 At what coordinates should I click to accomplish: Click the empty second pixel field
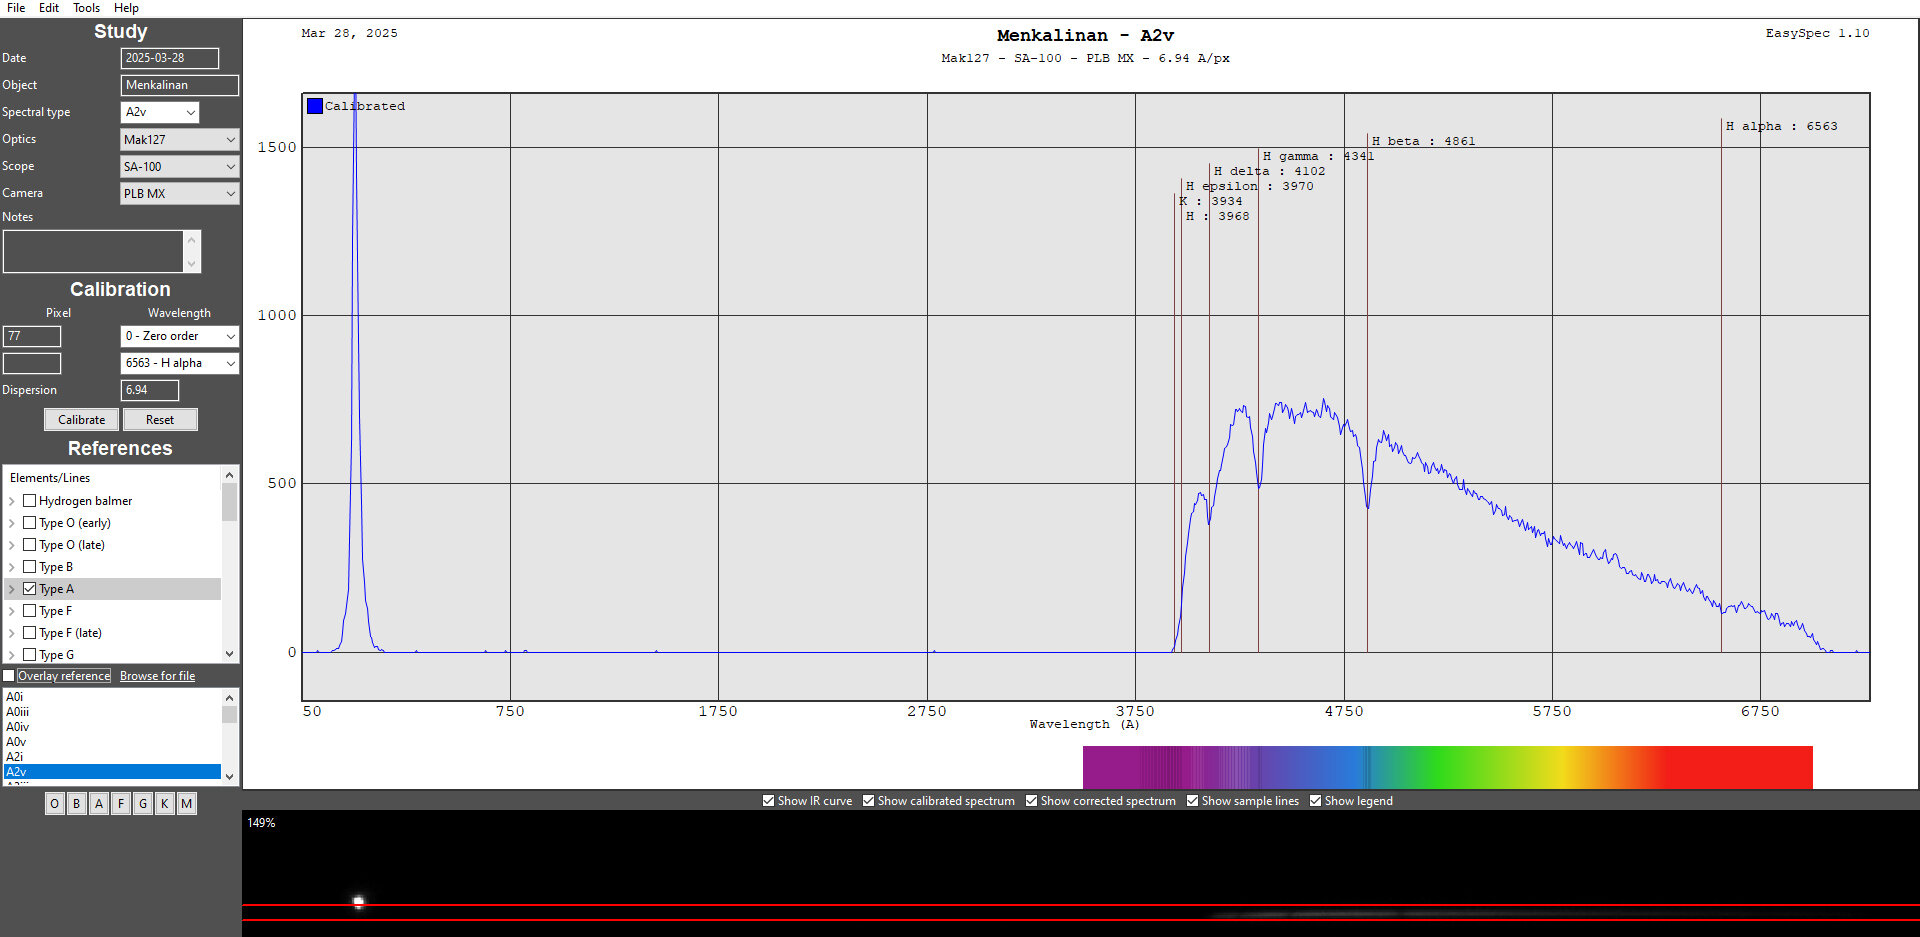tap(32, 363)
